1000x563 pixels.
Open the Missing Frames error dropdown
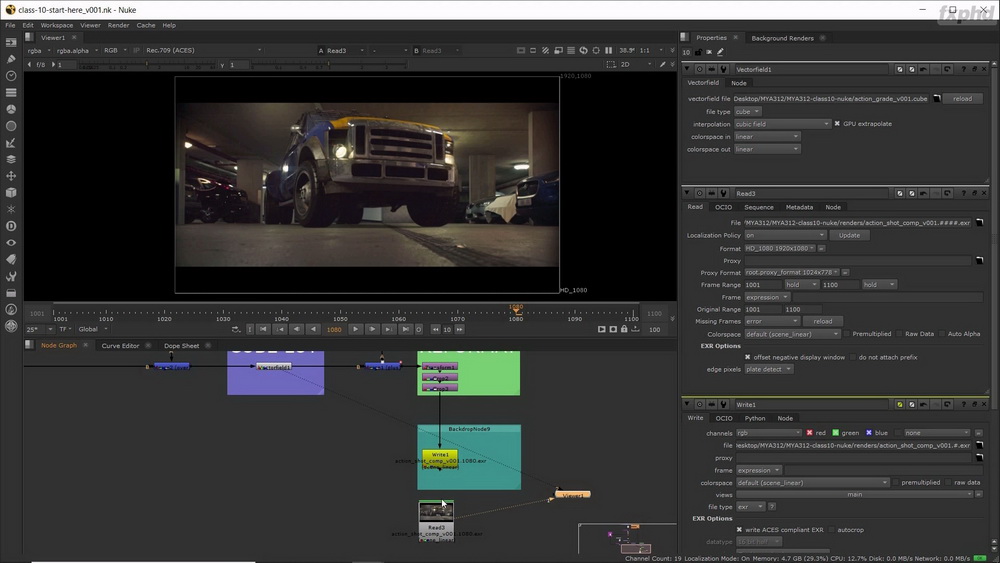pos(772,321)
